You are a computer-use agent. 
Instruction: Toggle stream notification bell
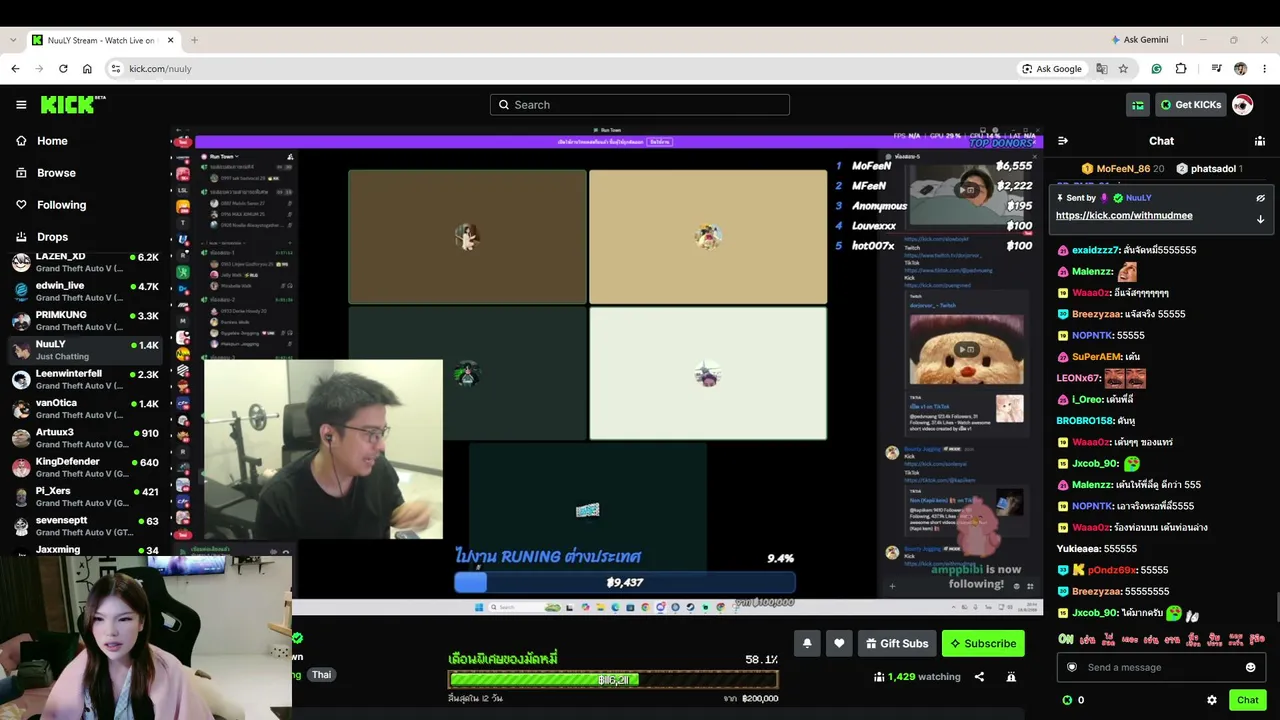[807, 643]
